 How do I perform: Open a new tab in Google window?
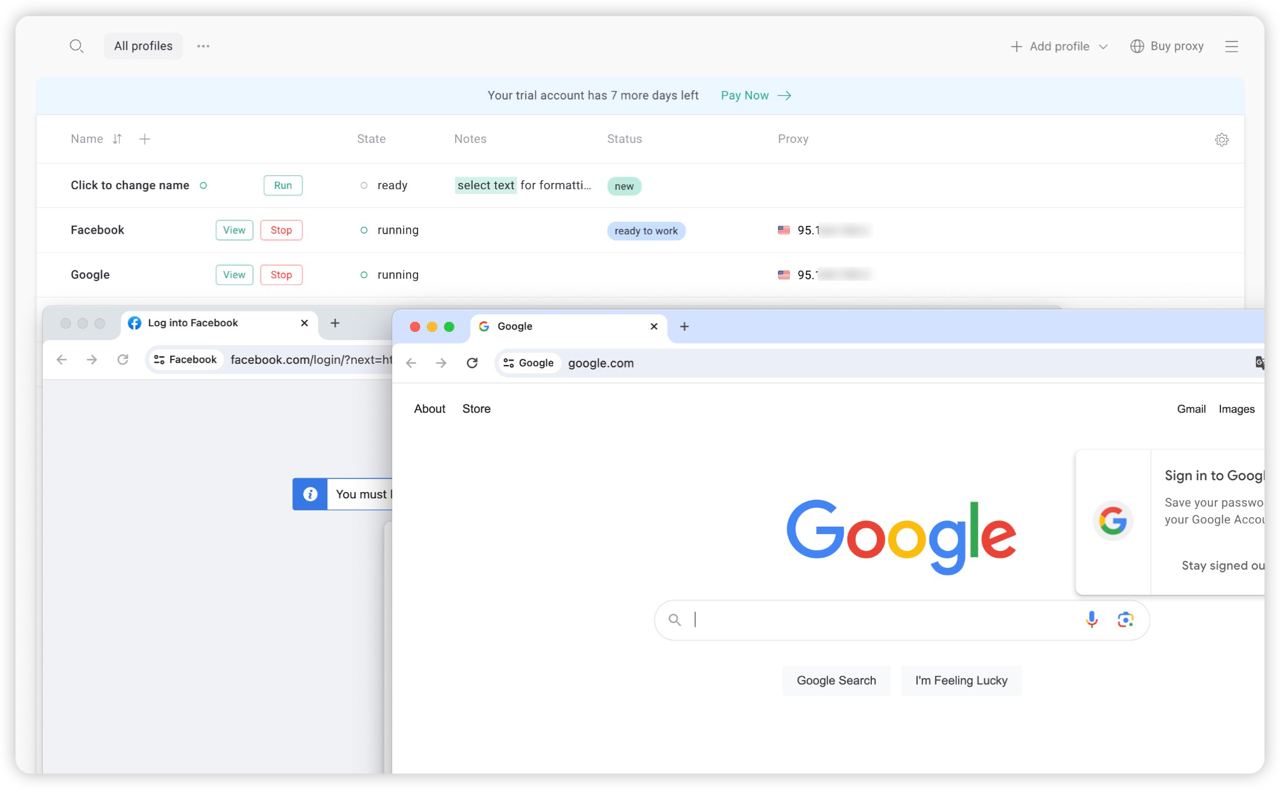684,327
